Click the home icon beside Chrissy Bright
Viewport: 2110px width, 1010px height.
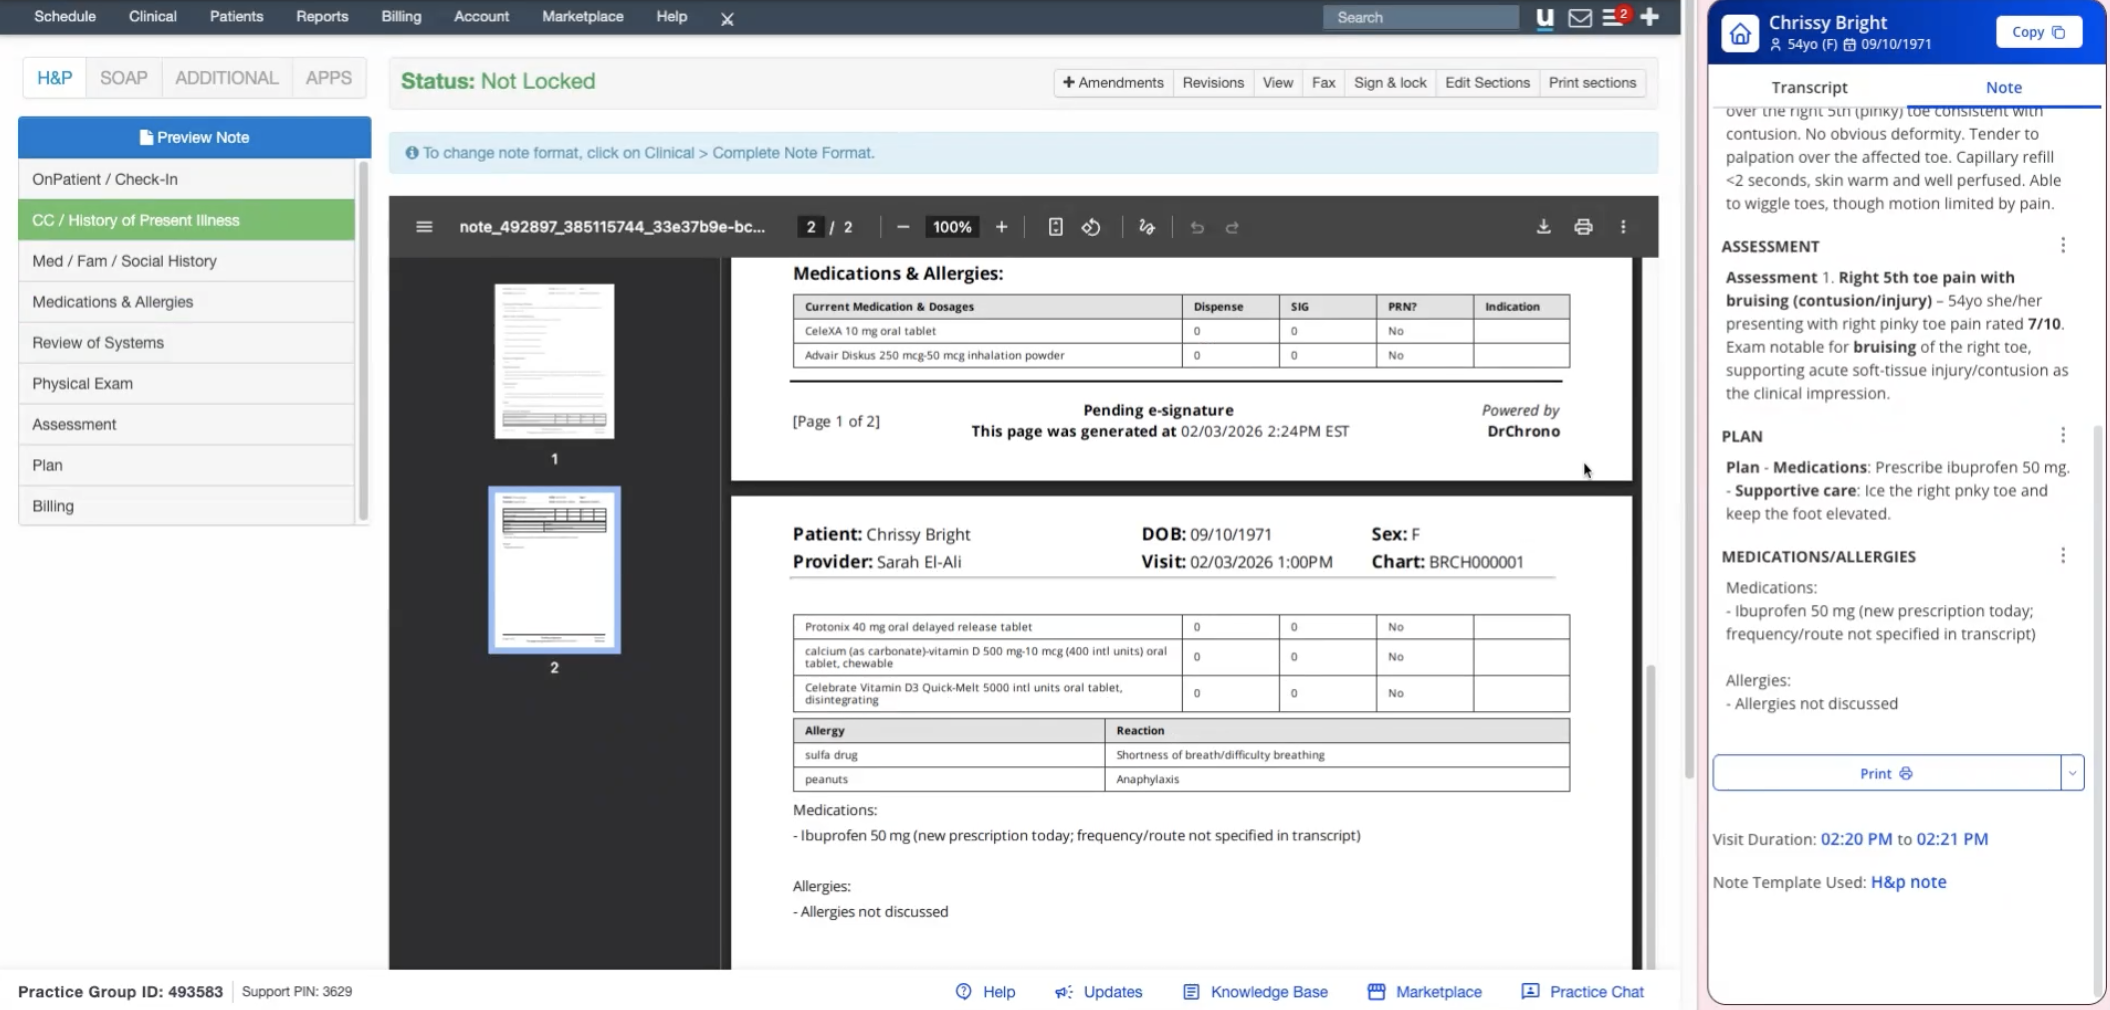(1740, 33)
